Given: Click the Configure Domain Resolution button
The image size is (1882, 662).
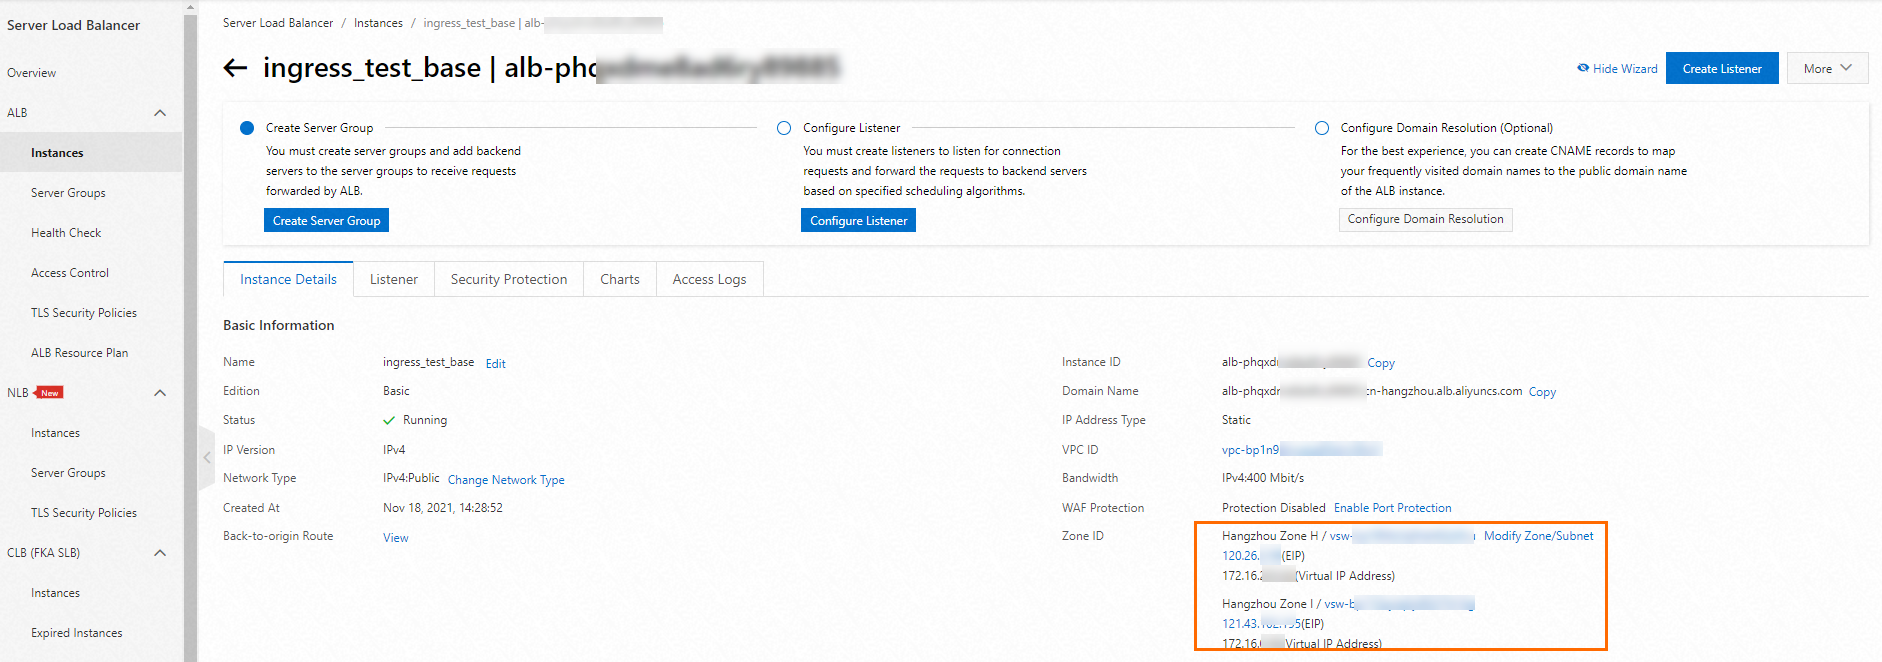Looking at the screenshot, I should click(1425, 219).
